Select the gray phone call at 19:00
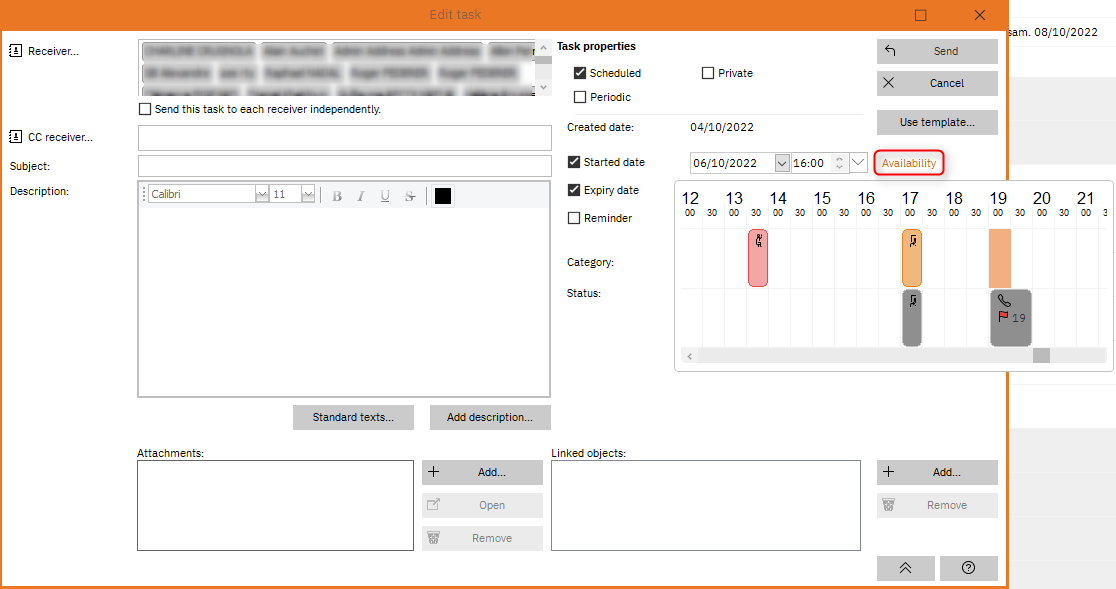1116x589 pixels. click(x=1011, y=318)
